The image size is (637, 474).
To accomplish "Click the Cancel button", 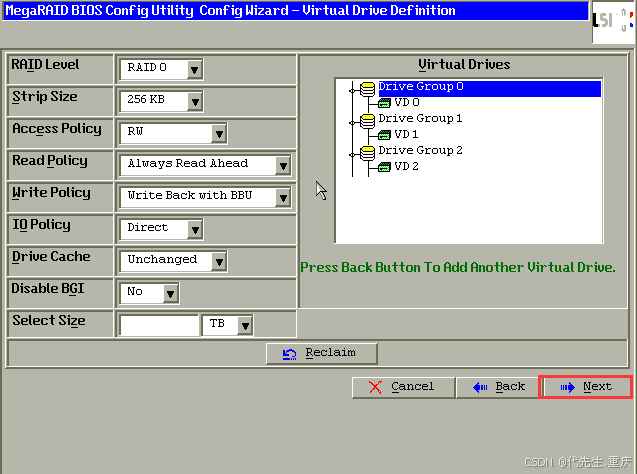I will tap(403, 387).
